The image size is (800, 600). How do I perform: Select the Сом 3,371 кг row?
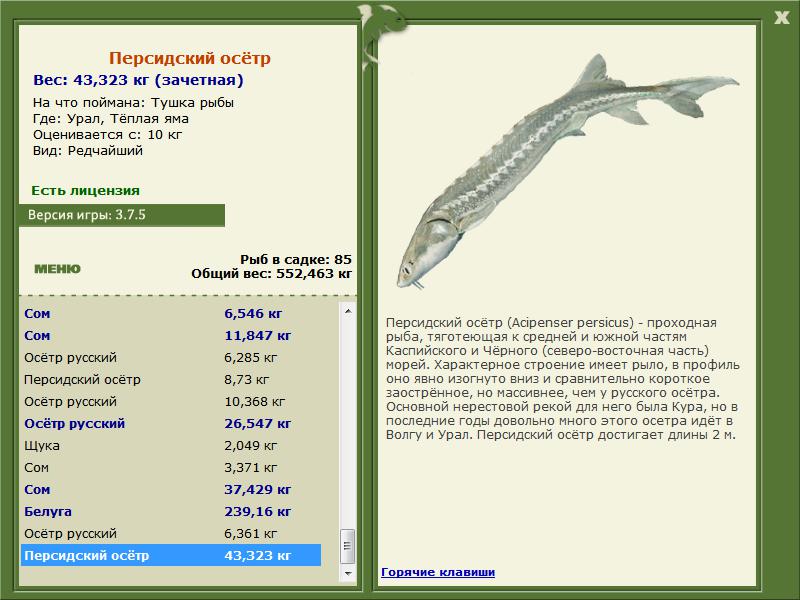(171, 467)
